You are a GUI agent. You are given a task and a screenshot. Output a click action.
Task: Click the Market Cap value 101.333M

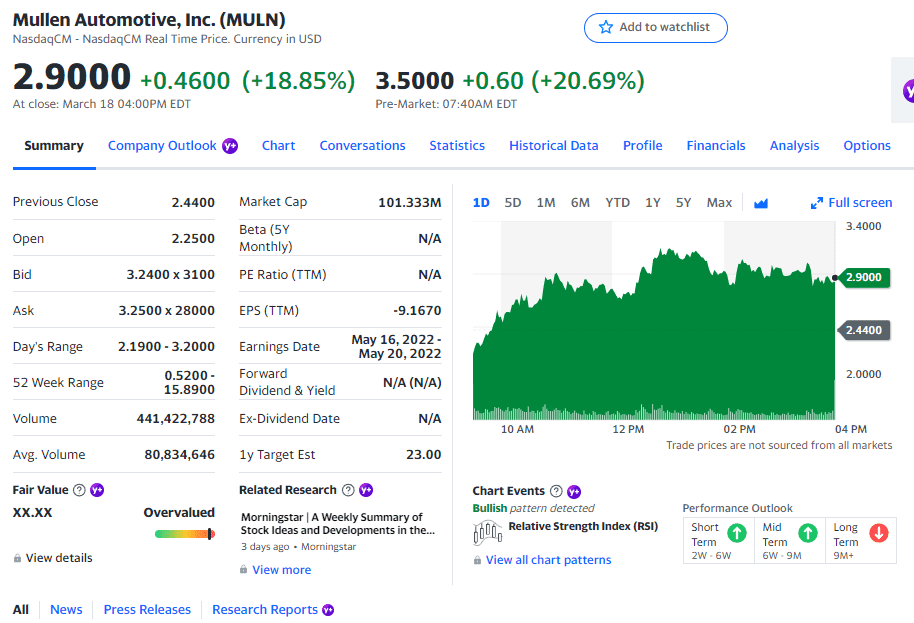(x=410, y=203)
